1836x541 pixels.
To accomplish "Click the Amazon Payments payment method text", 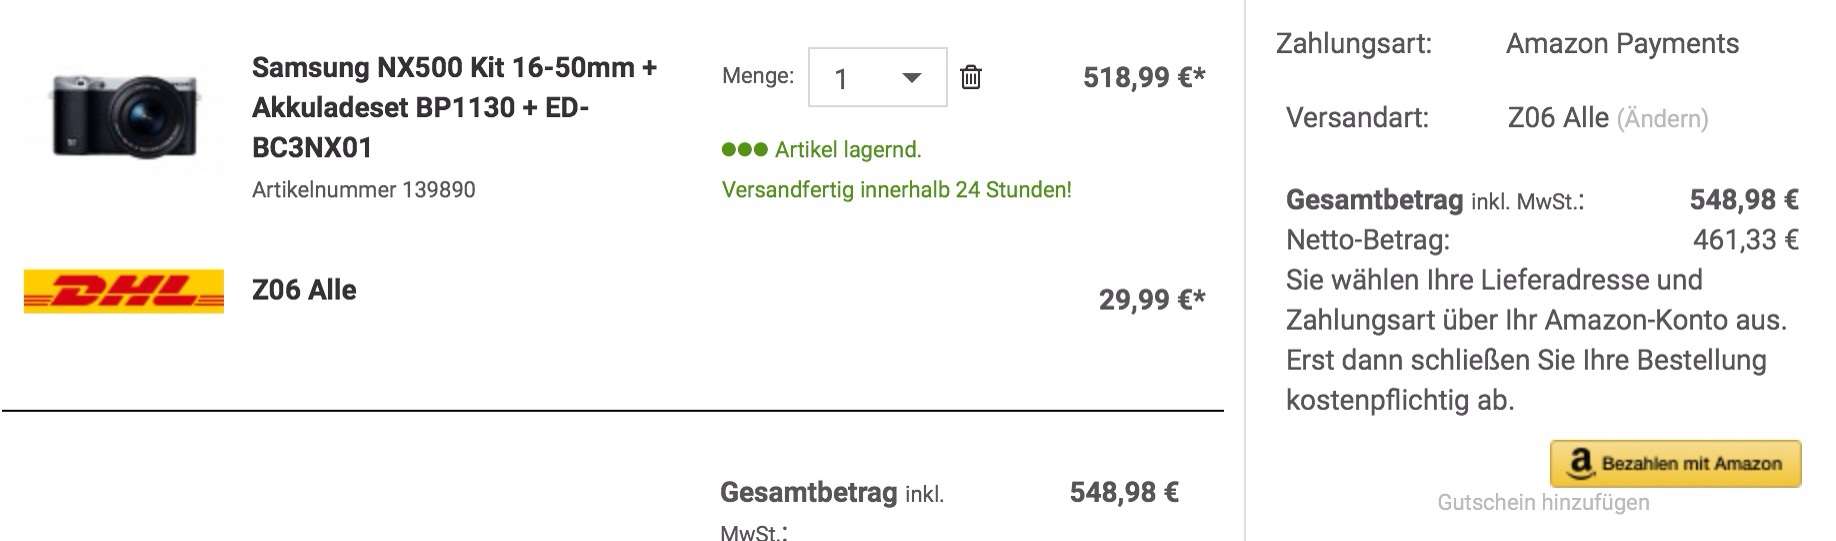I will pos(1622,44).
